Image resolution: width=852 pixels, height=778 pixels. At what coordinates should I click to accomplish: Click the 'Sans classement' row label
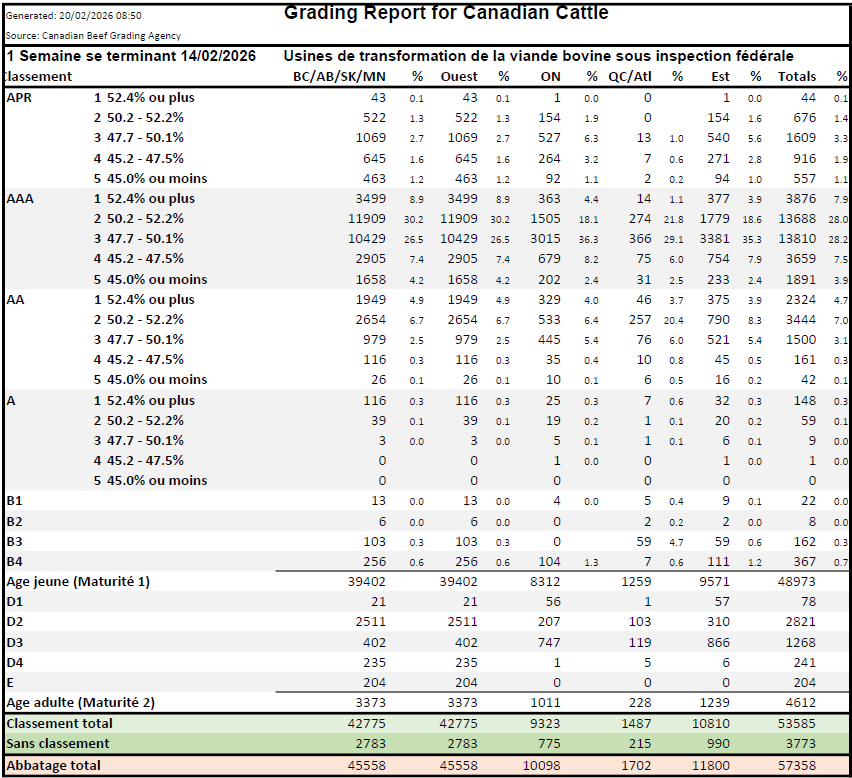point(58,743)
